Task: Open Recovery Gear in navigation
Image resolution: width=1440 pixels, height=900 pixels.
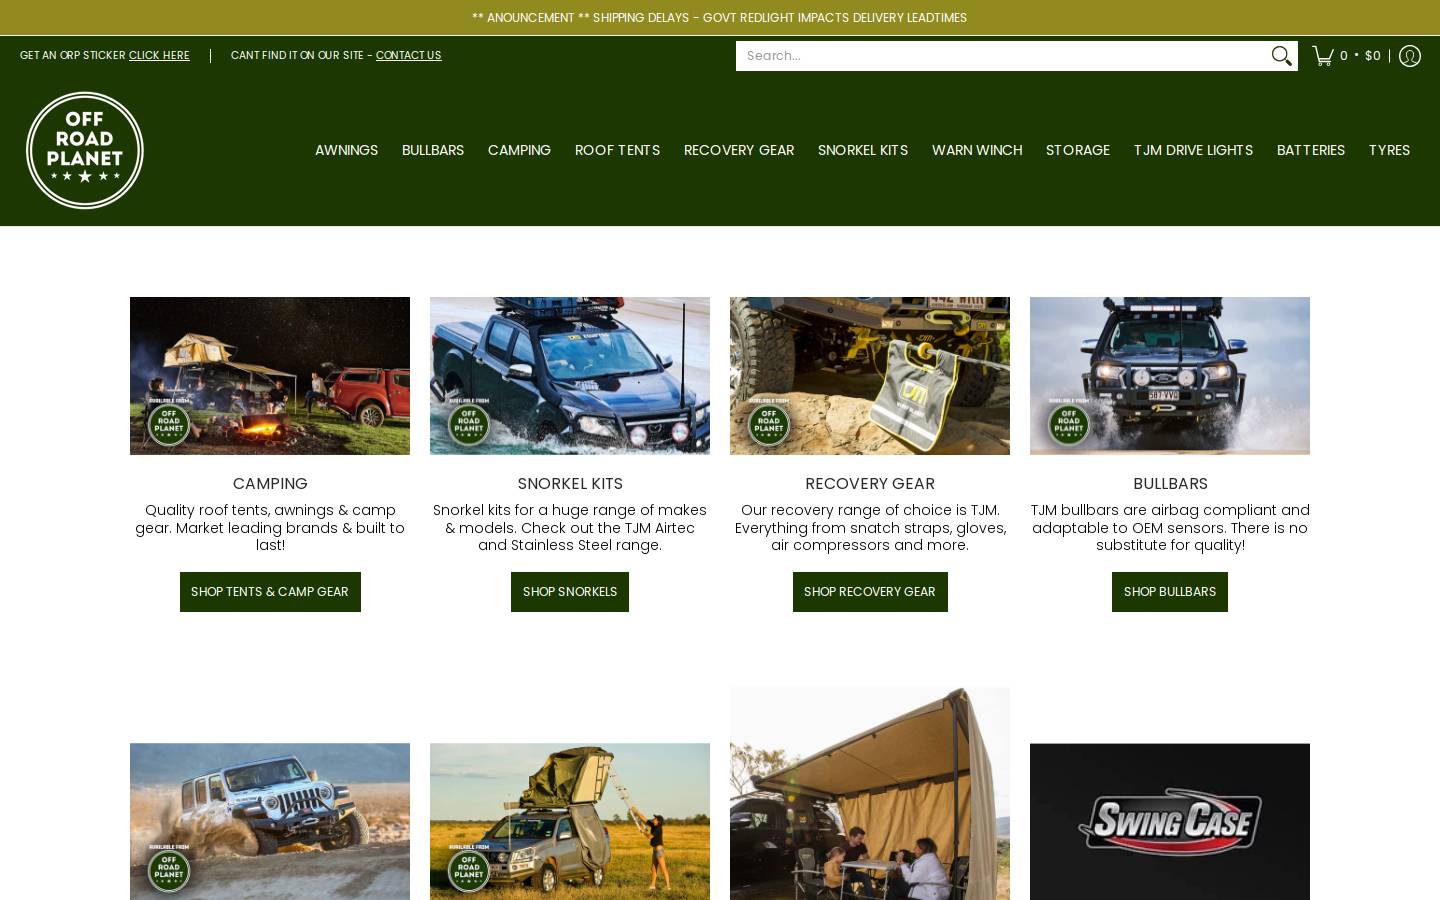Action: 739,150
